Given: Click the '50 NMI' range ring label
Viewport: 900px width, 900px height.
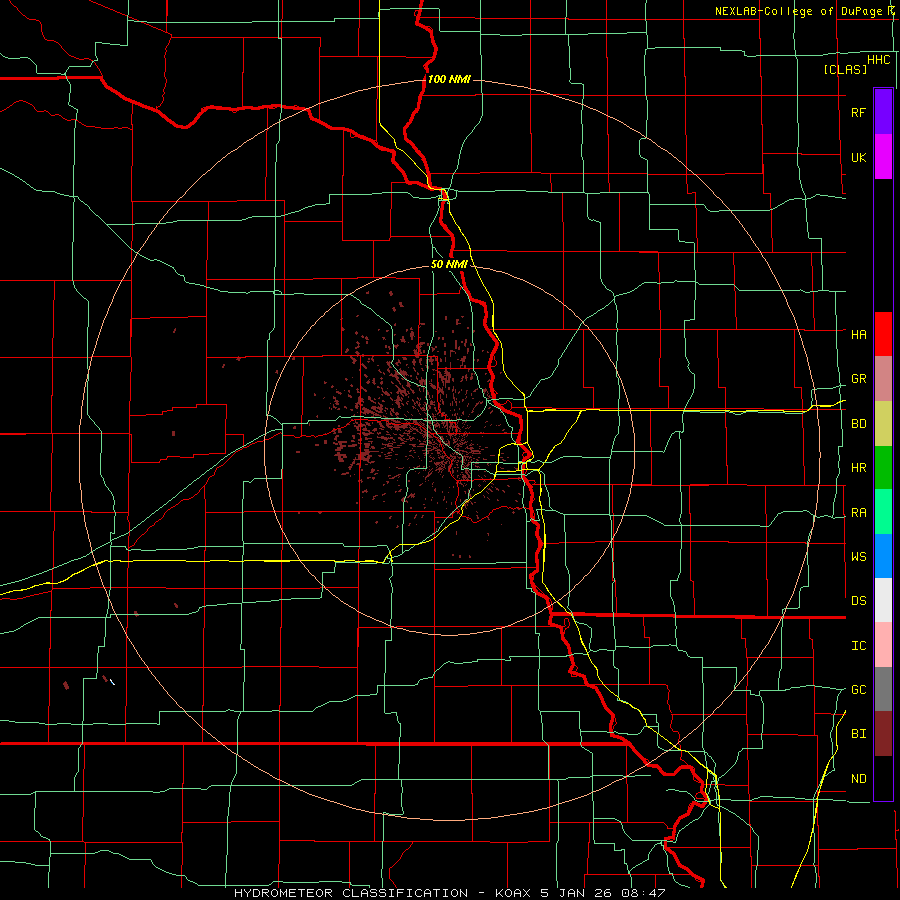Looking at the screenshot, I should coord(449,265).
